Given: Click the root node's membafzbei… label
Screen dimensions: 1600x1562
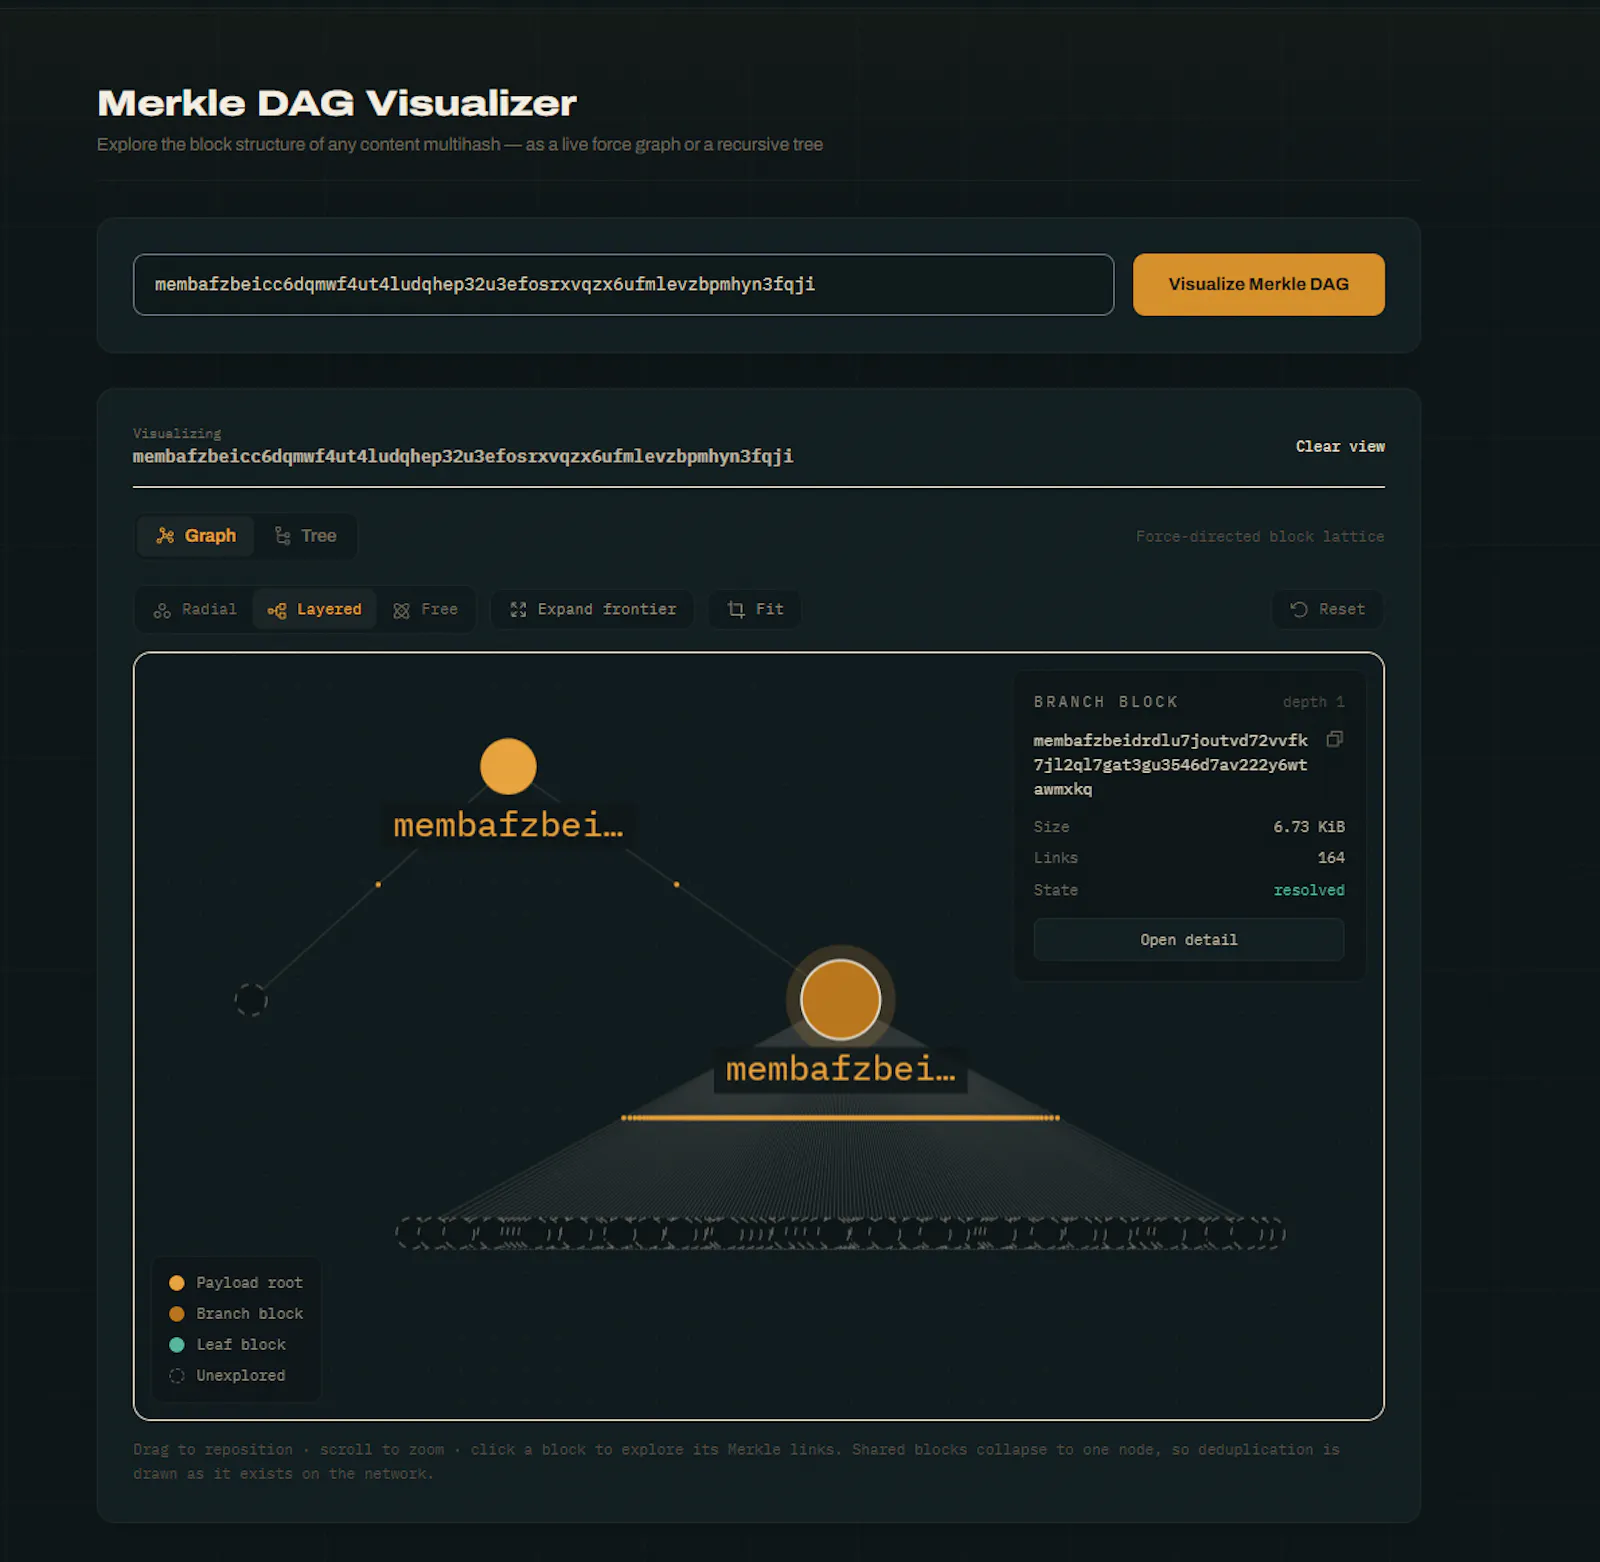Looking at the screenshot, I should point(508,825).
